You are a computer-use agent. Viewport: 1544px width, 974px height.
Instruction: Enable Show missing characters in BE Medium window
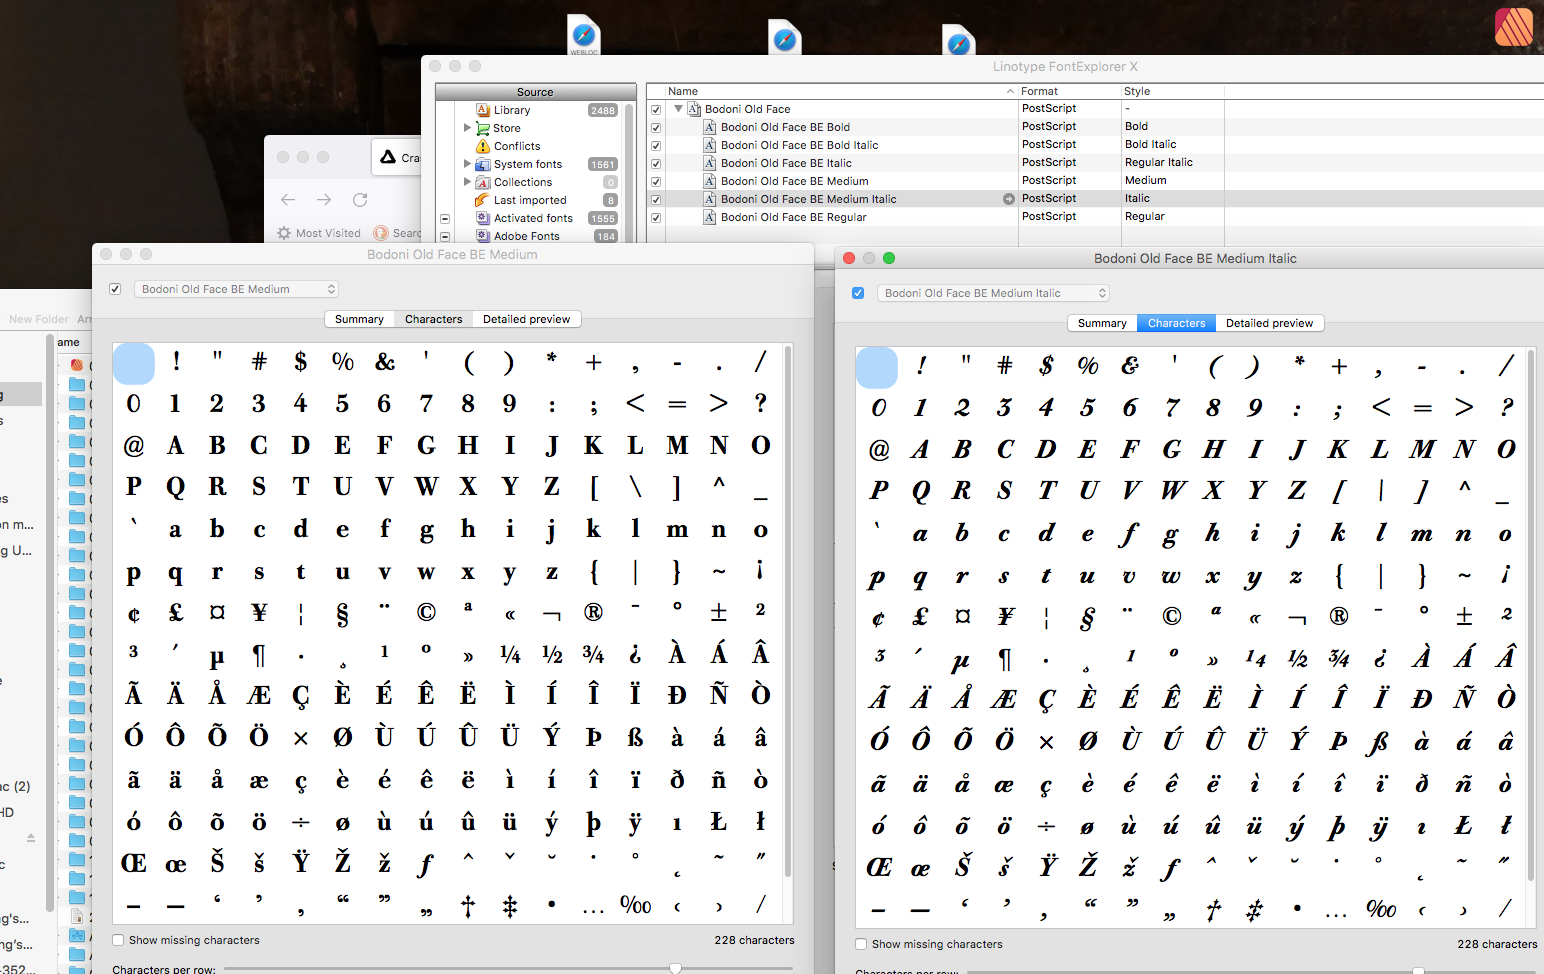(x=118, y=940)
